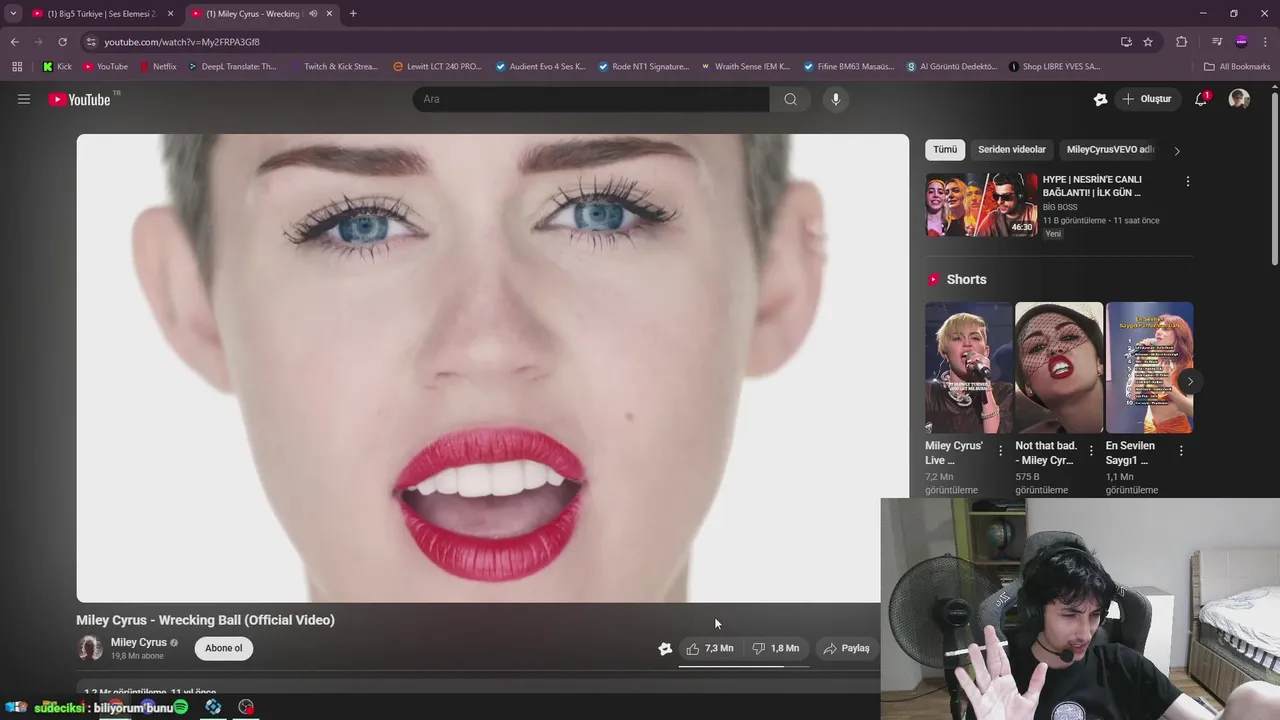1280x720 pixels.
Task: Open the Not that bad short thumbnail
Action: [1059, 368]
